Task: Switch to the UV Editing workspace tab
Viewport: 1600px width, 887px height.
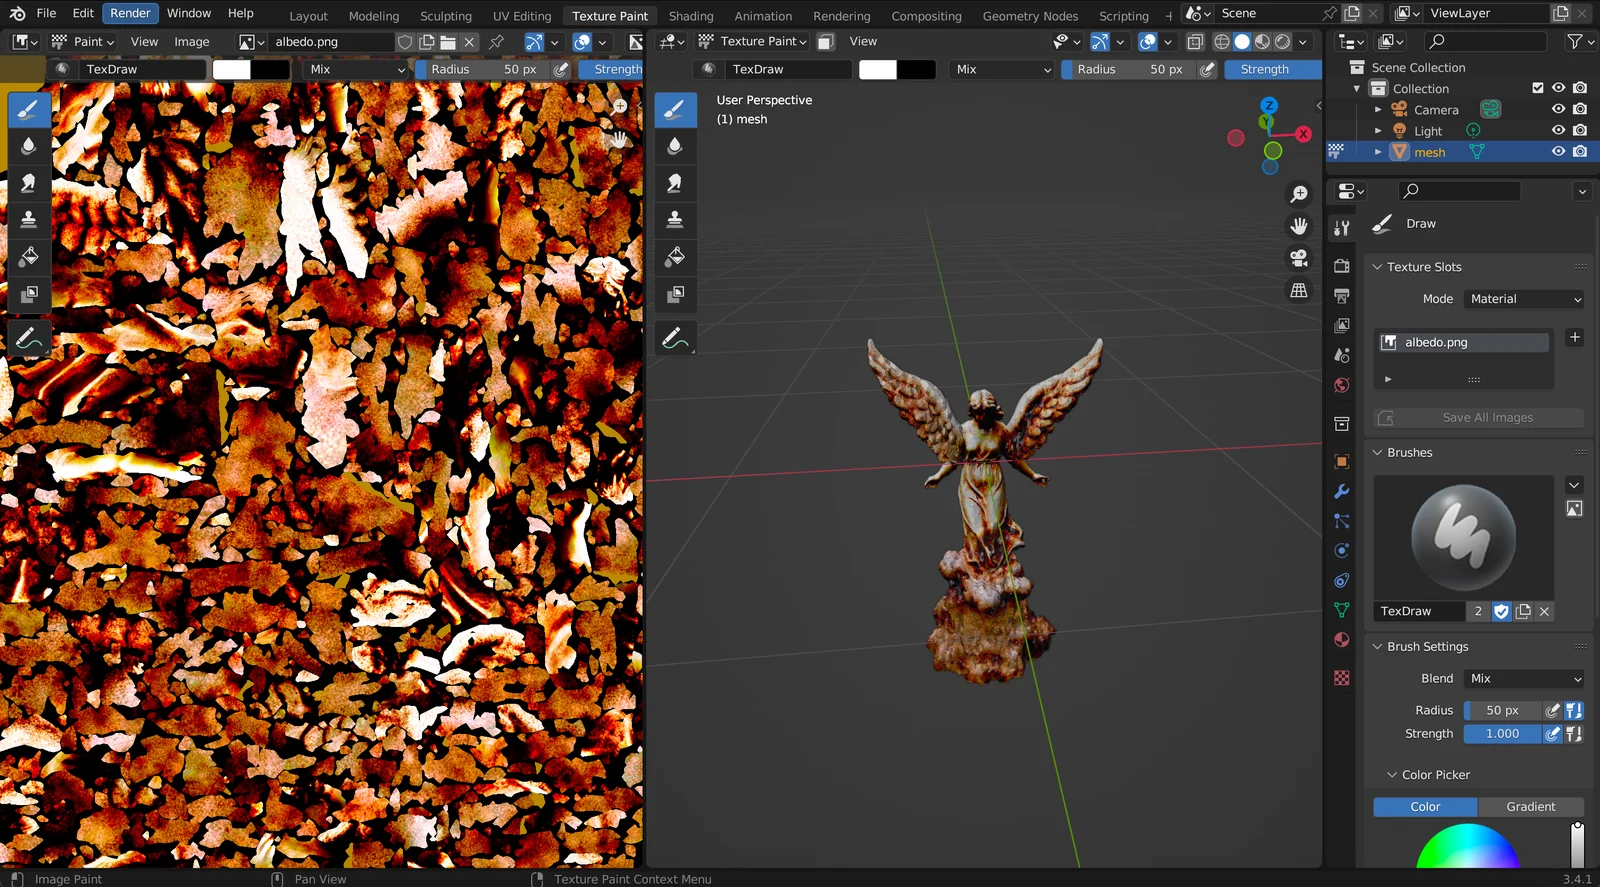Action: pos(522,16)
